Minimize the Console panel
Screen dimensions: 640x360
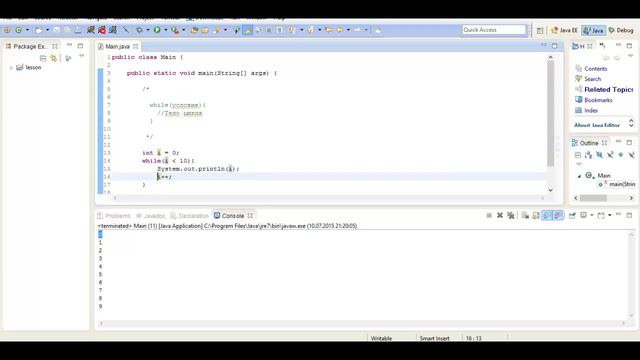[618, 215]
